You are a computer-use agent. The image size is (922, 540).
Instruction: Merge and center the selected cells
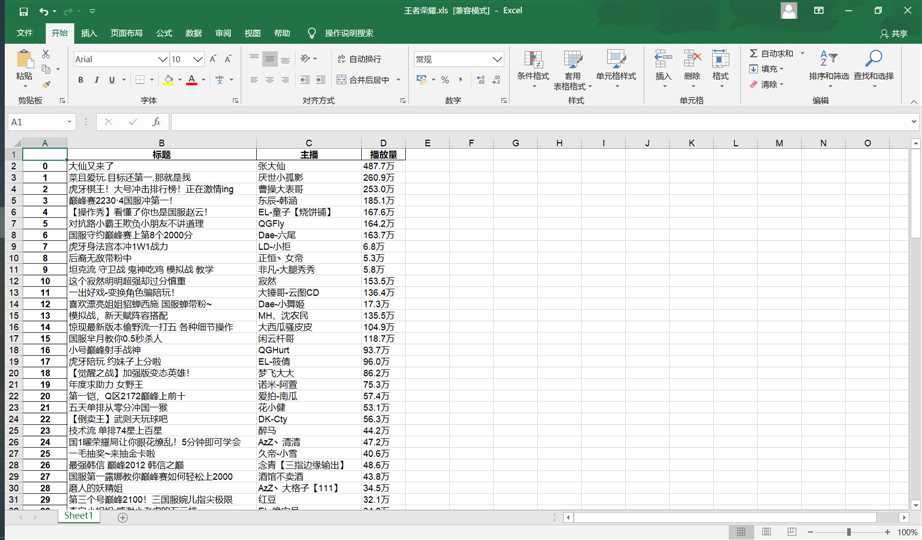(x=363, y=79)
